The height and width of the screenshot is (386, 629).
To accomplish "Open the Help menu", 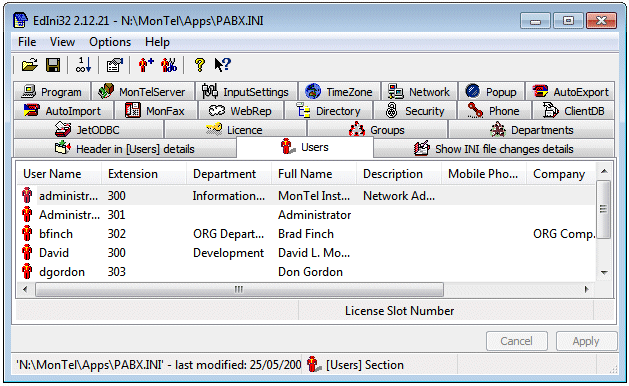I will click(157, 42).
